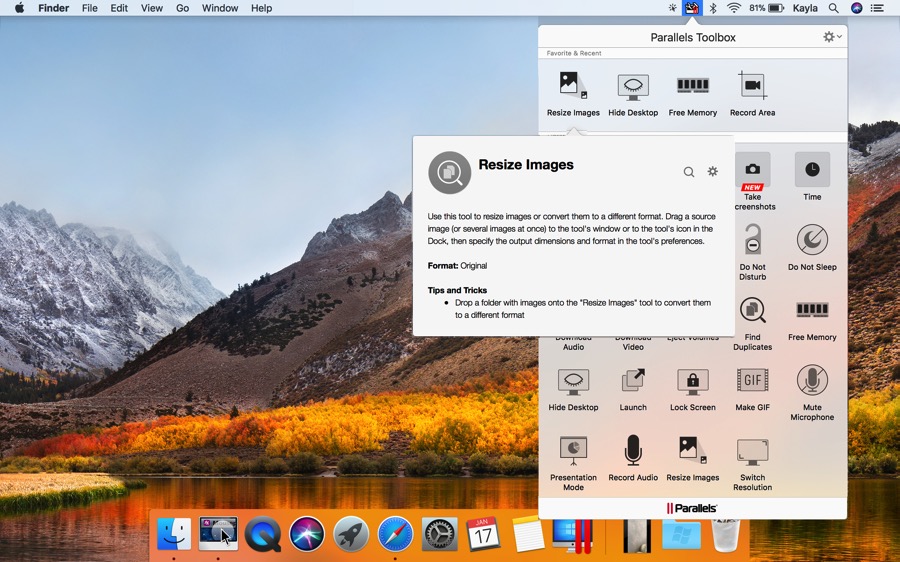Viewport: 900px width, 562px height.
Task: Open the Kayla user menu
Action: pyautogui.click(x=805, y=8)
